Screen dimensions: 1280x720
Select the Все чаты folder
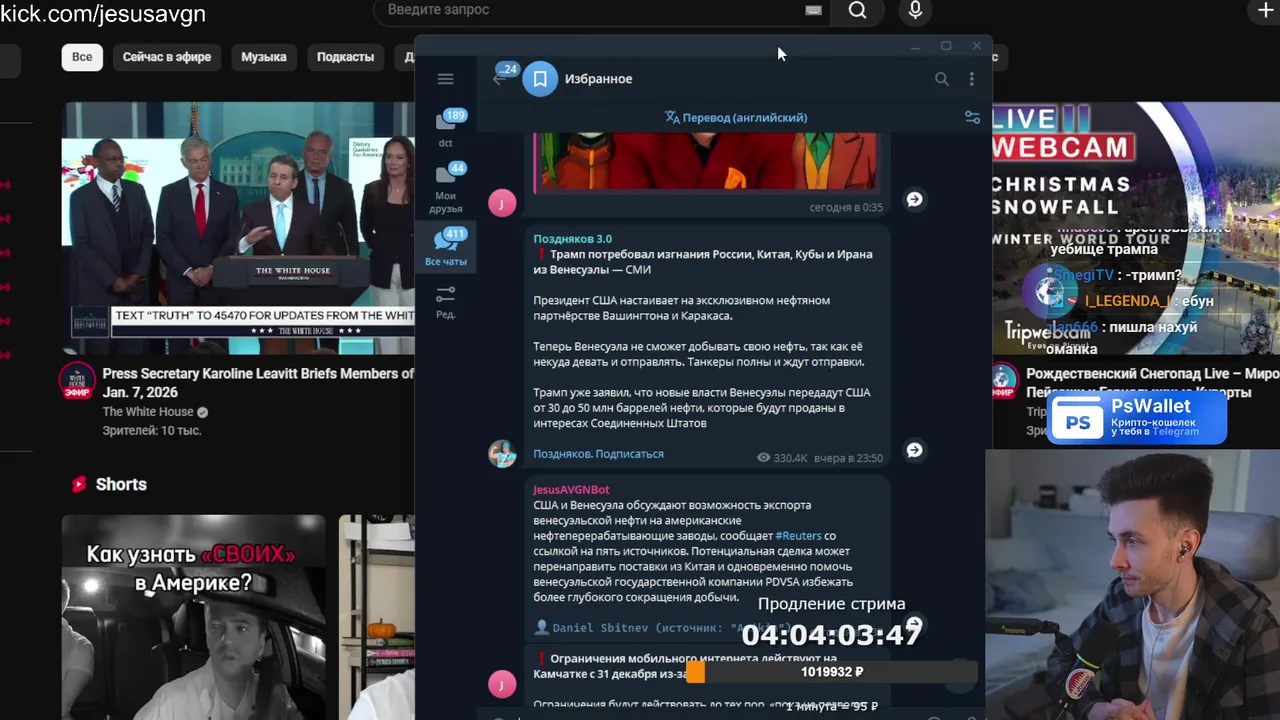point(446,246)
